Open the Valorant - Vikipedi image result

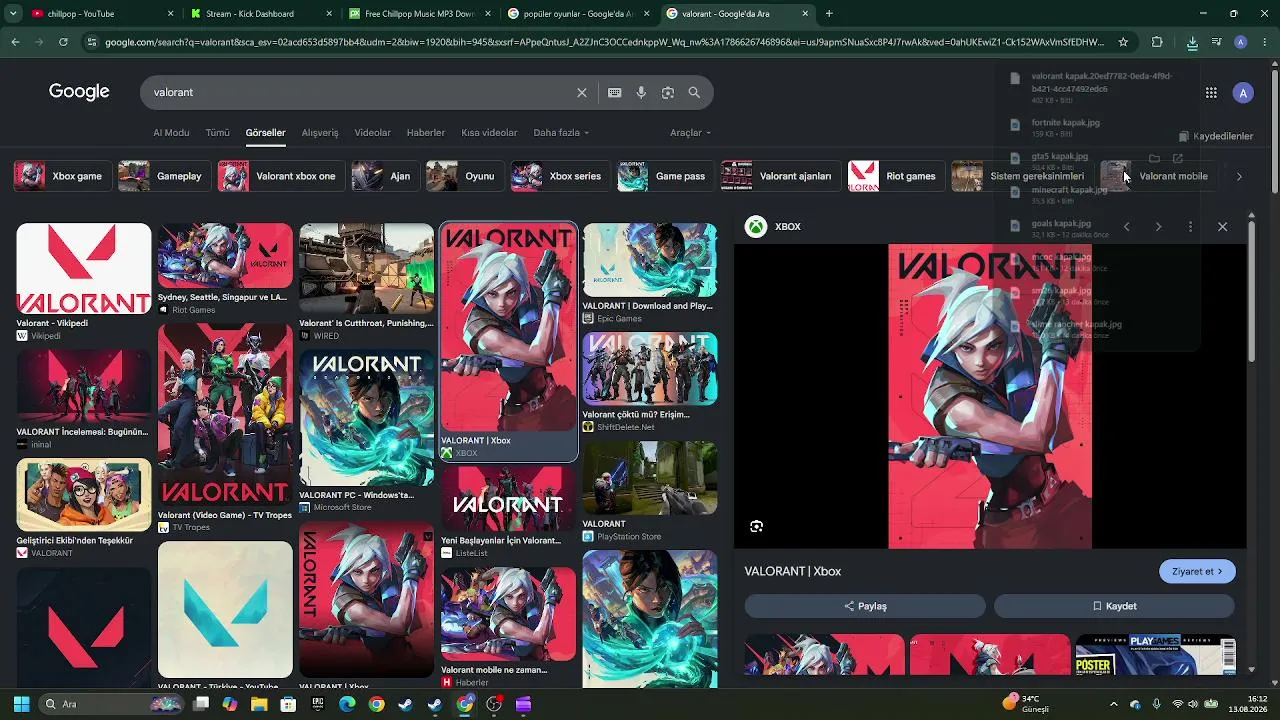84,282
